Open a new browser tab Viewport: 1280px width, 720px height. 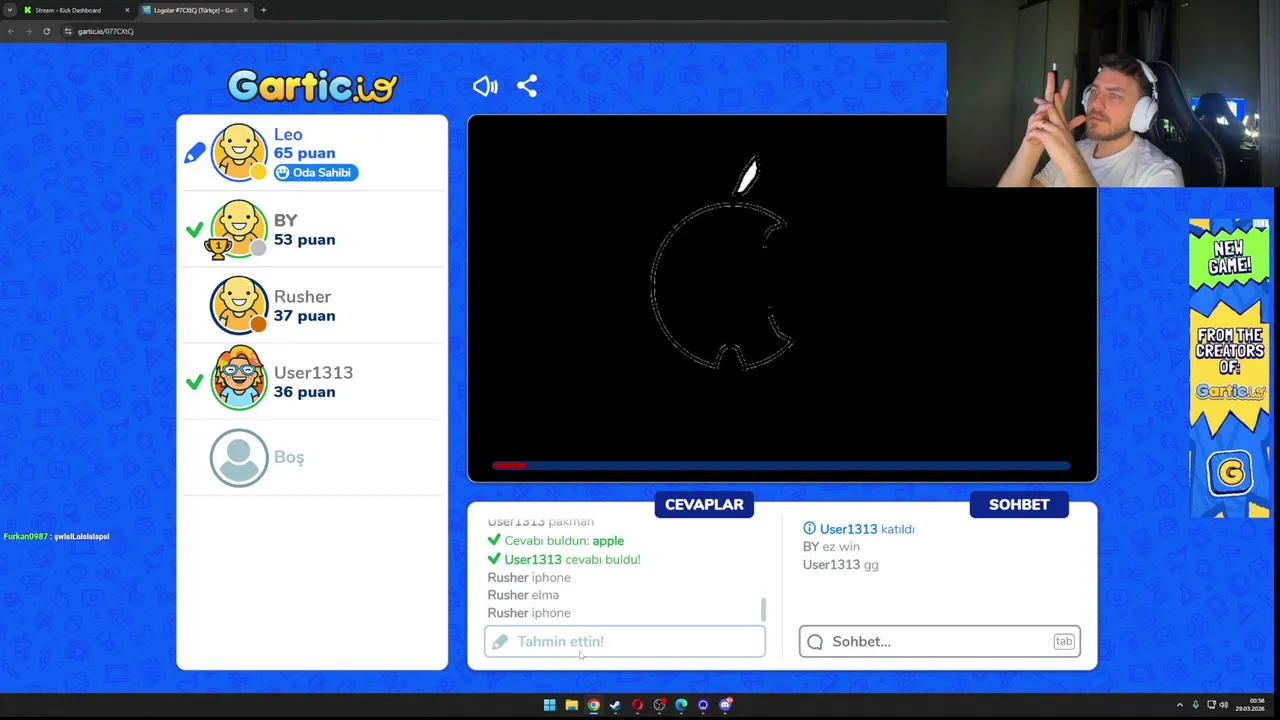263,10
